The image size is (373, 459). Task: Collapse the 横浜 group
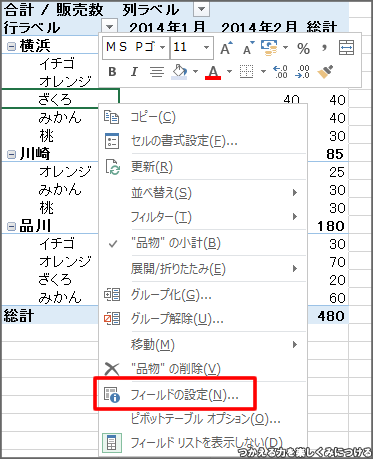point(12,46)
